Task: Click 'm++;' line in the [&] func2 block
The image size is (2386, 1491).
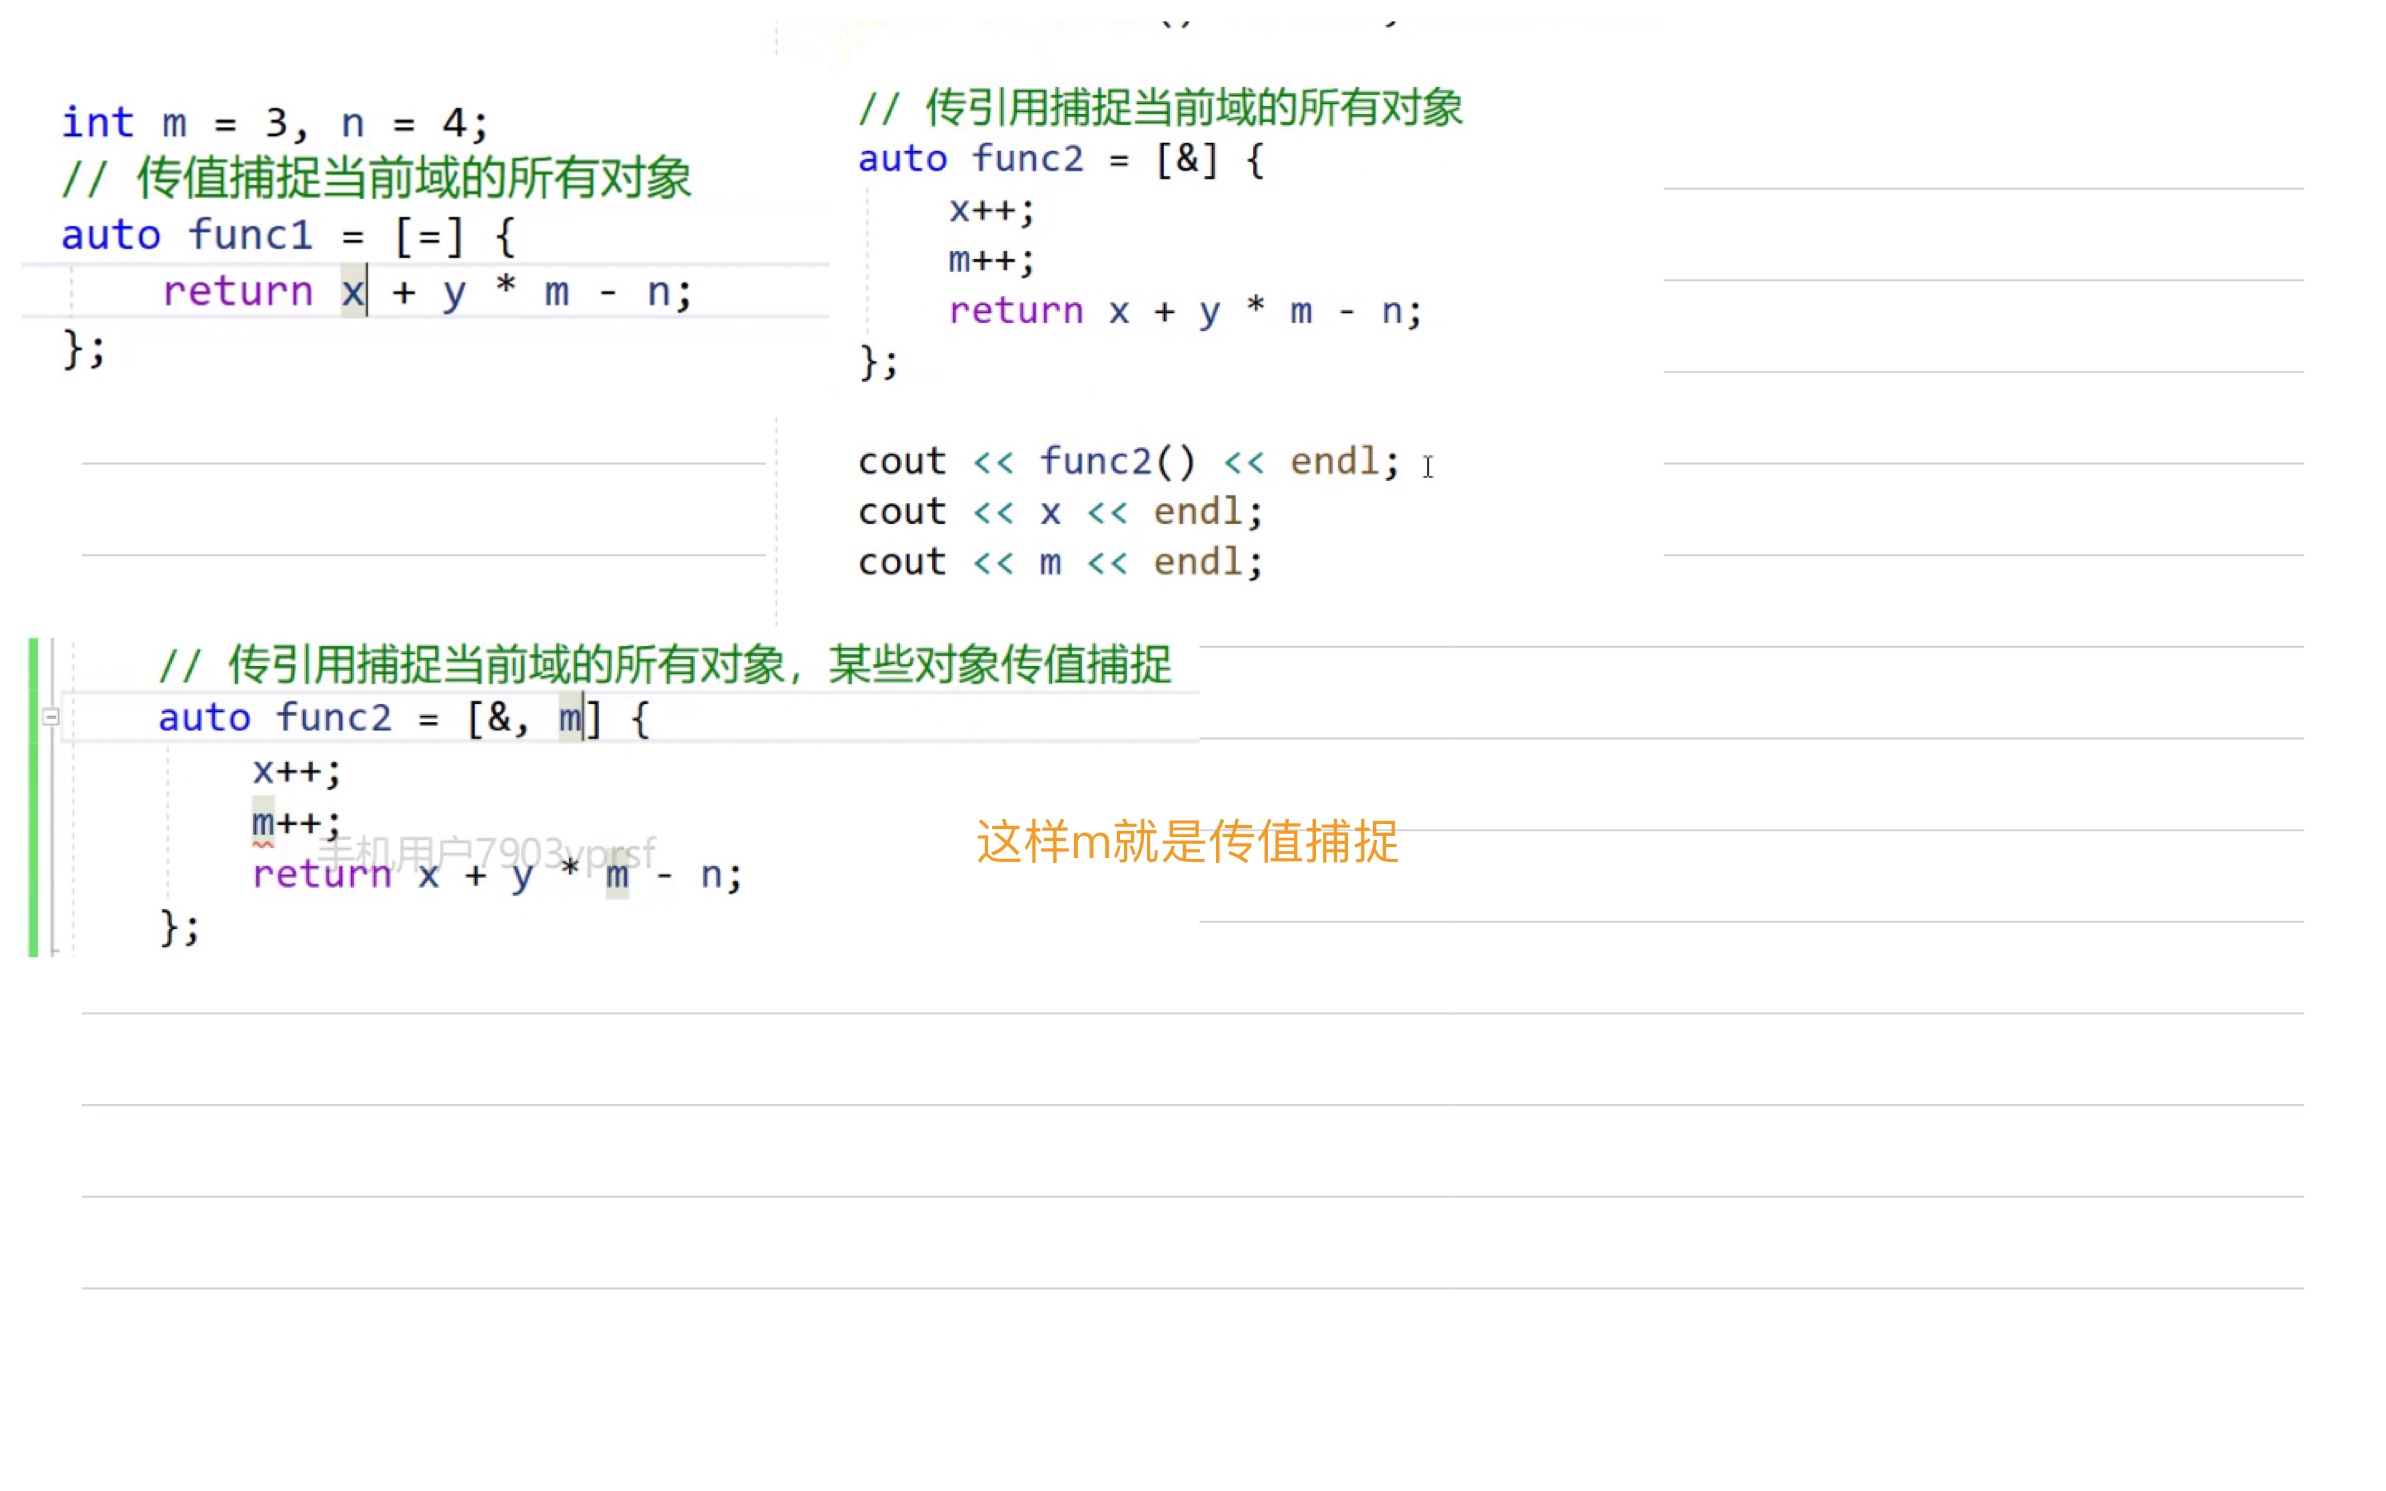Action: point(990,260)
